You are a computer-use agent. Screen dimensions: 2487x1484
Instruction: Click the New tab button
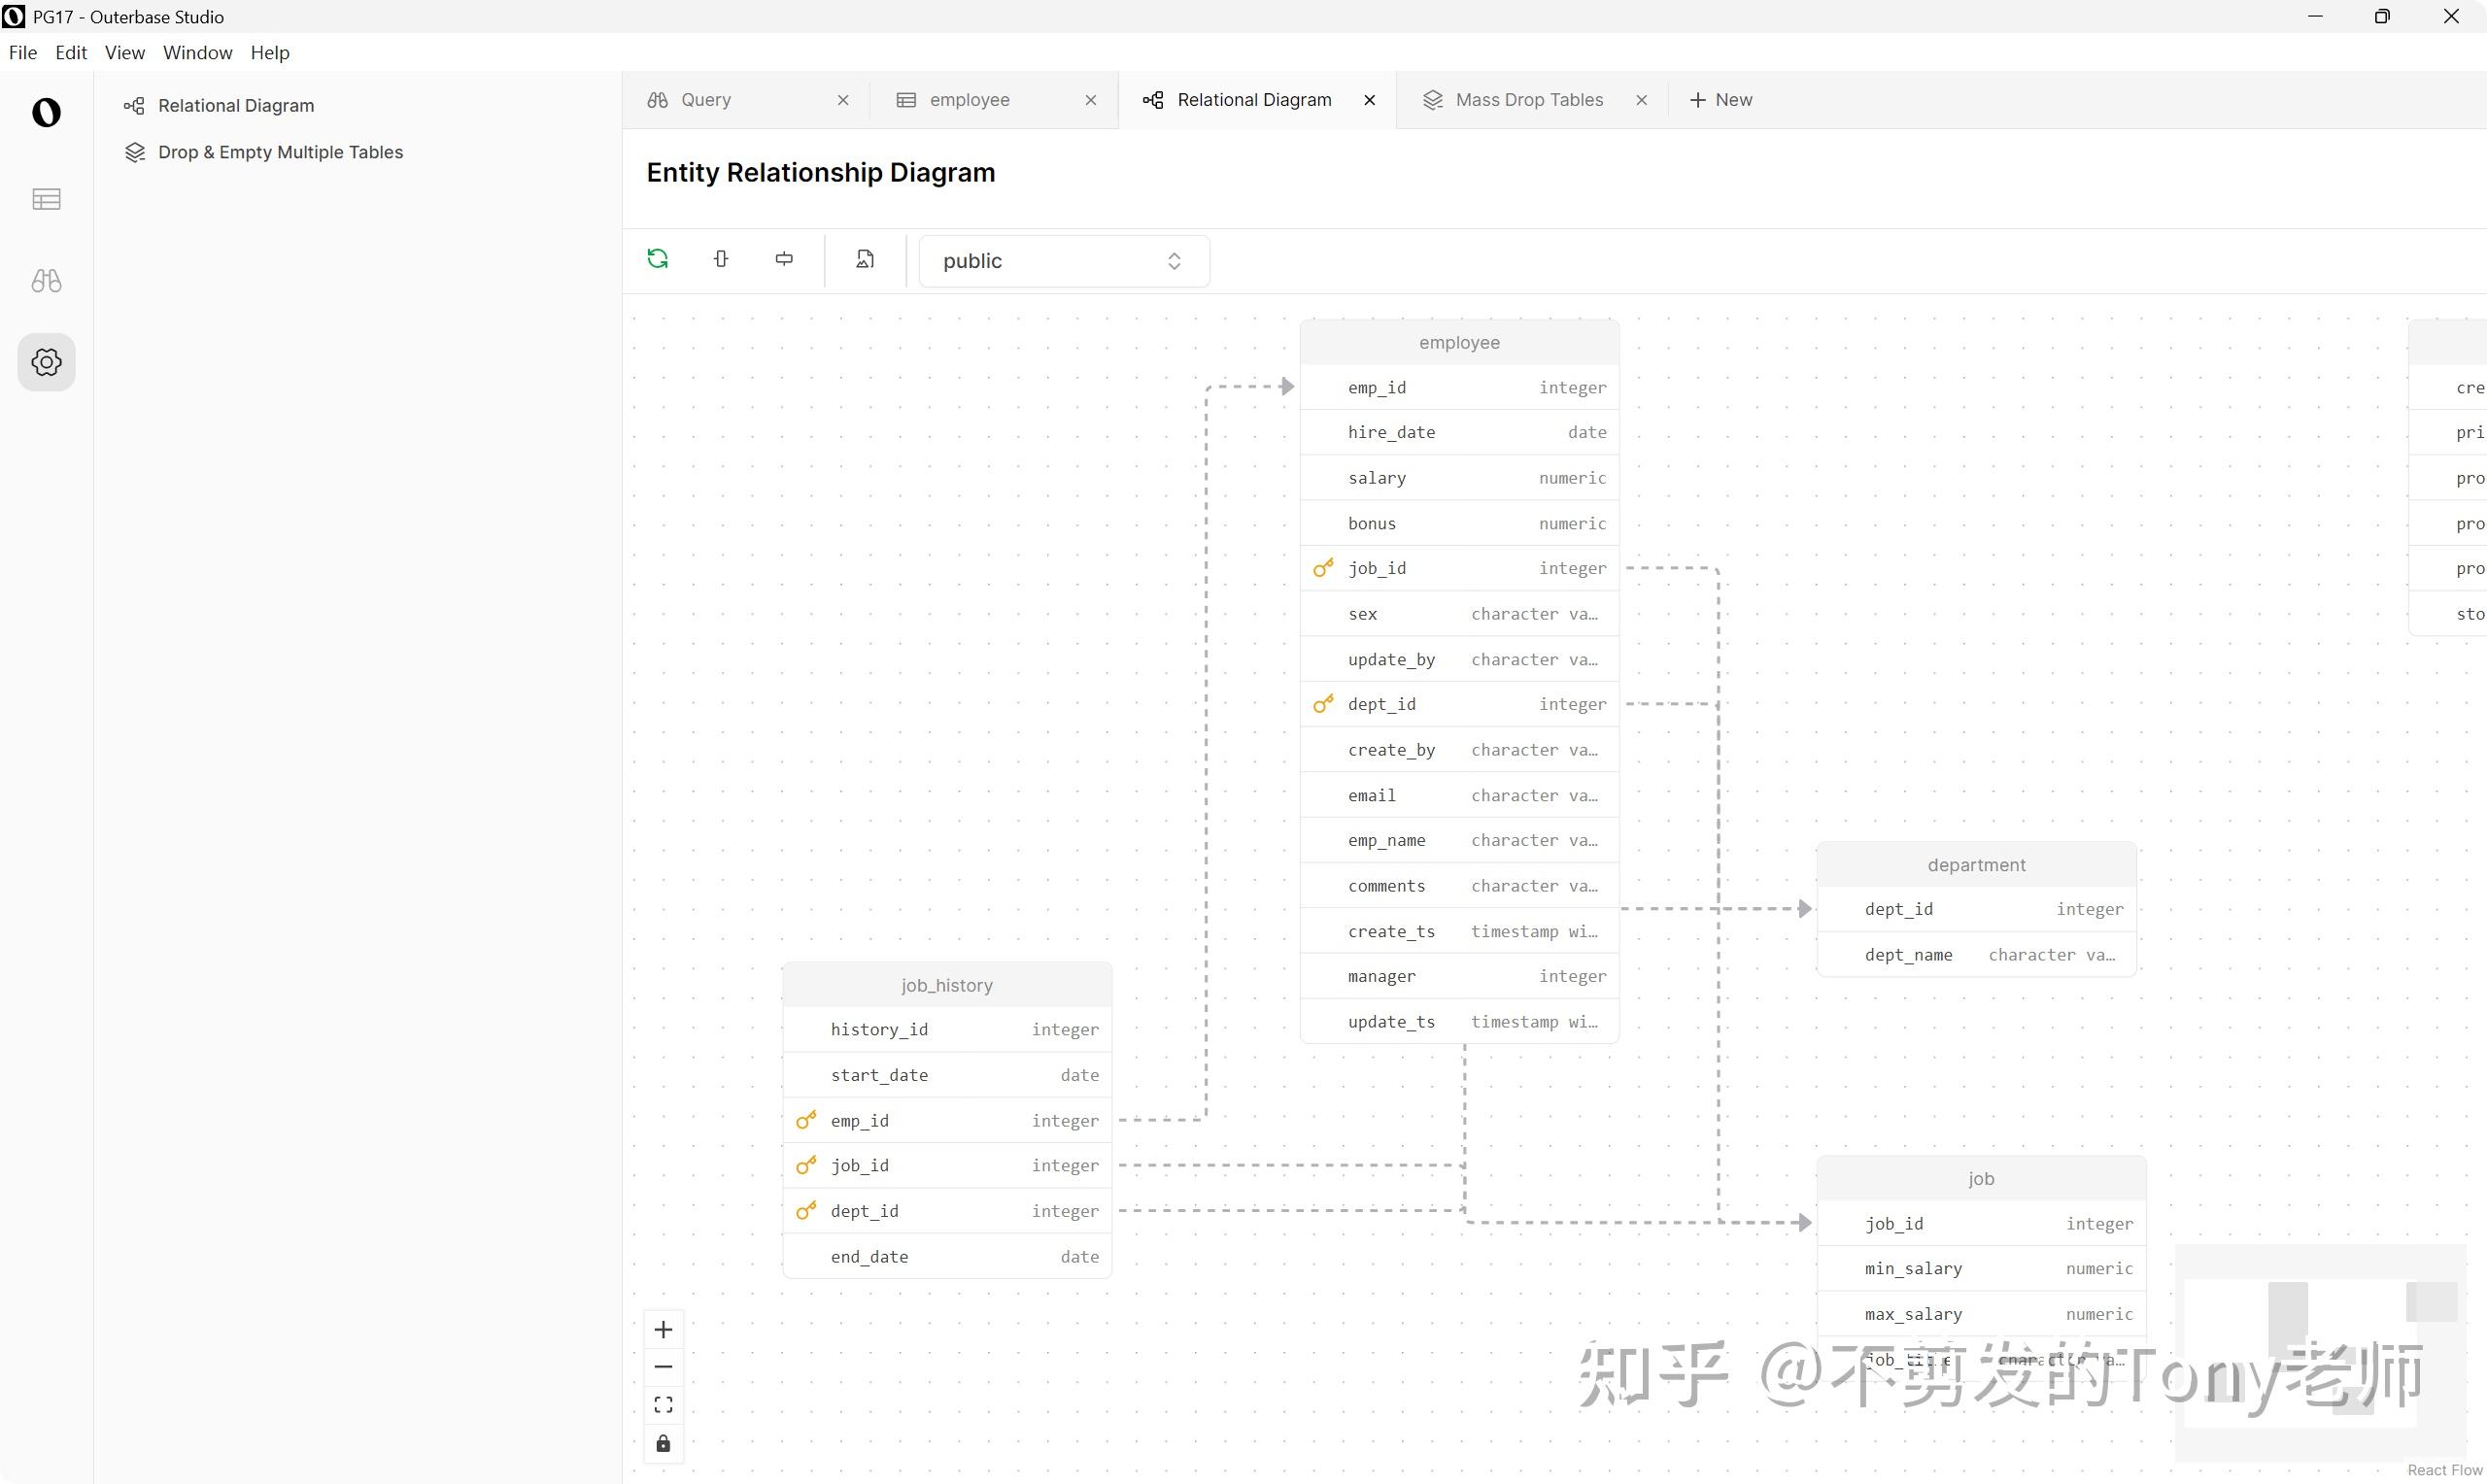pos(1721,100)
